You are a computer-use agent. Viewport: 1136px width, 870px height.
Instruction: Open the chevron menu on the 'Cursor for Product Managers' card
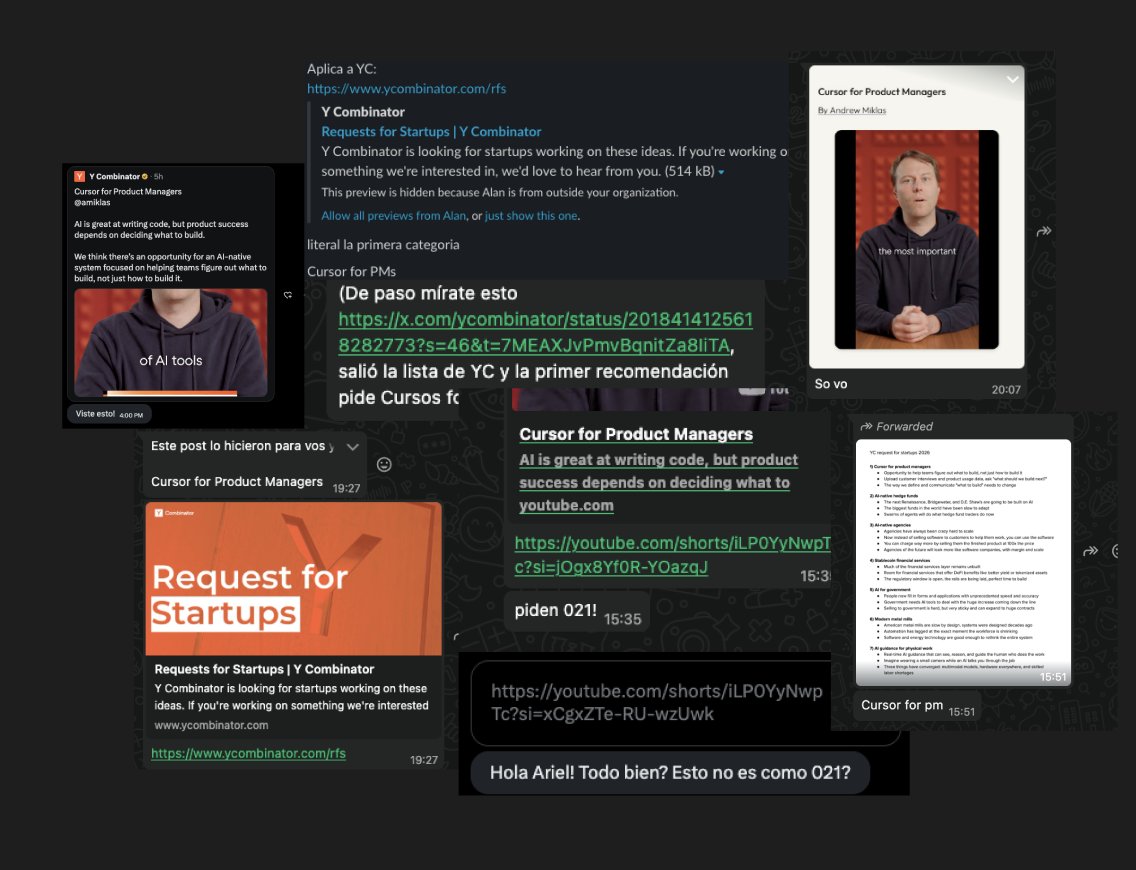coord(1013,79)
